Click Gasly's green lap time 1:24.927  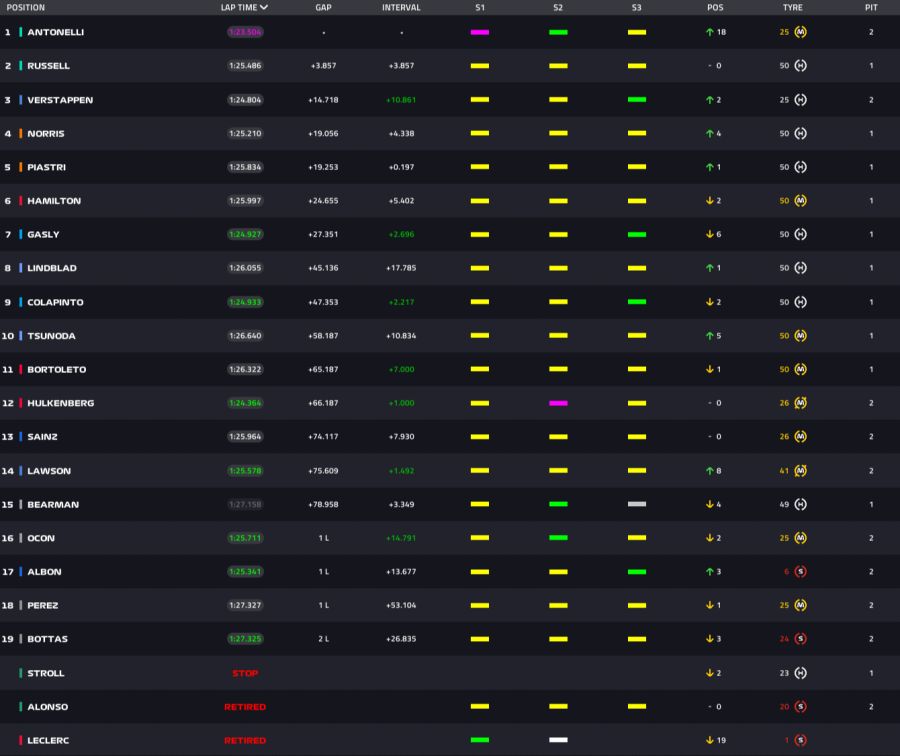coord(245,234)
